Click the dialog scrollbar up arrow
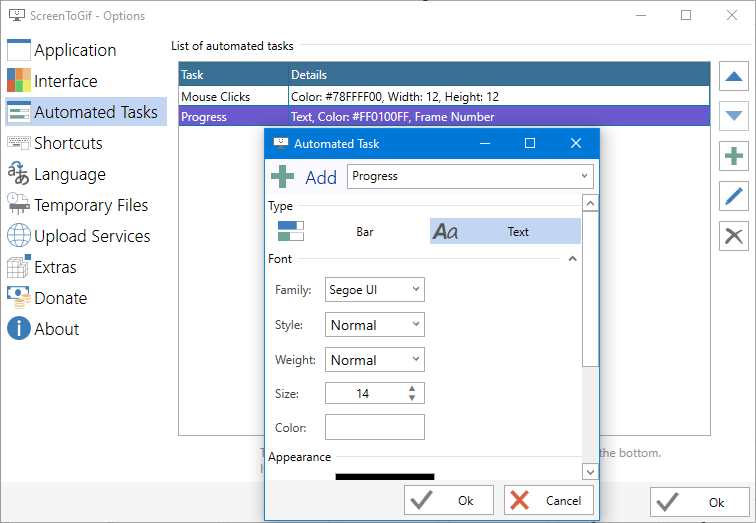756x523 pixels. [590, 203]
